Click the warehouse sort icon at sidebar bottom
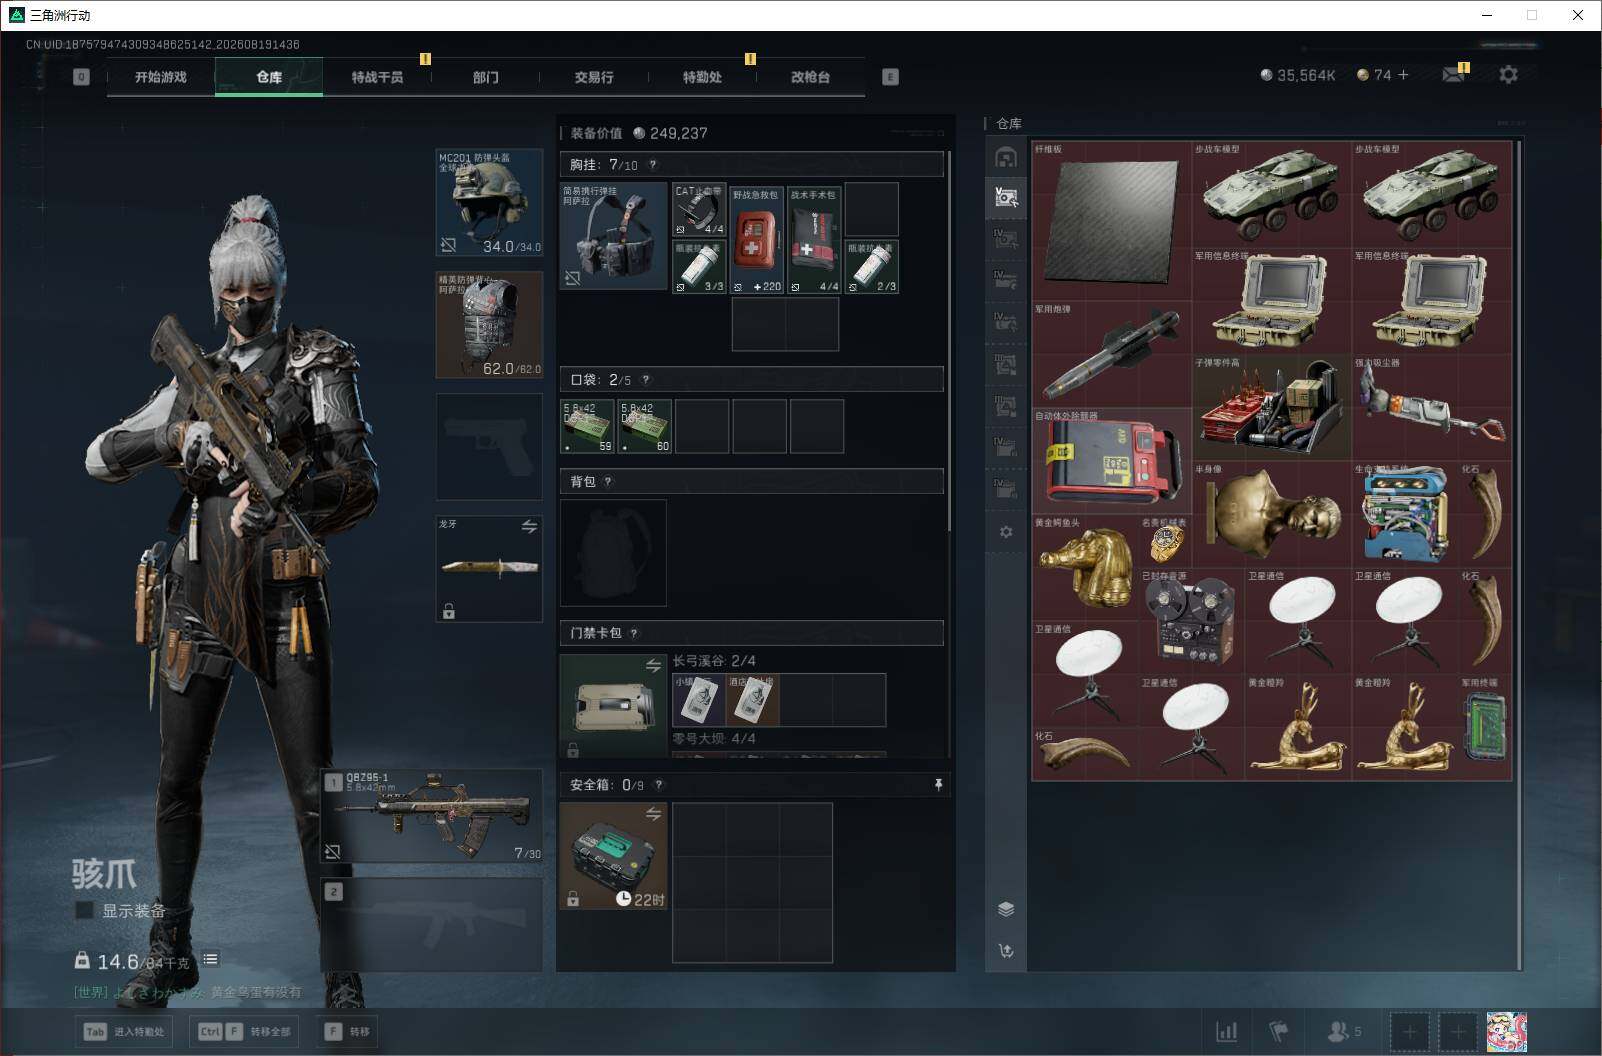The width and height of the screenshot is (1602, 1056). tap(1006, 951)
